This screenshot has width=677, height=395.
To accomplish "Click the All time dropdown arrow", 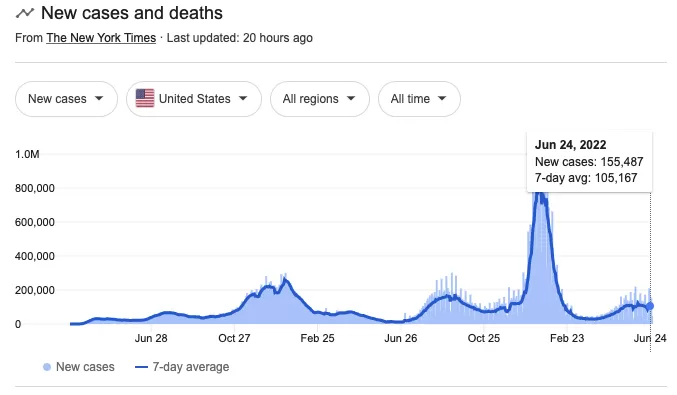I will coord(442,98).
